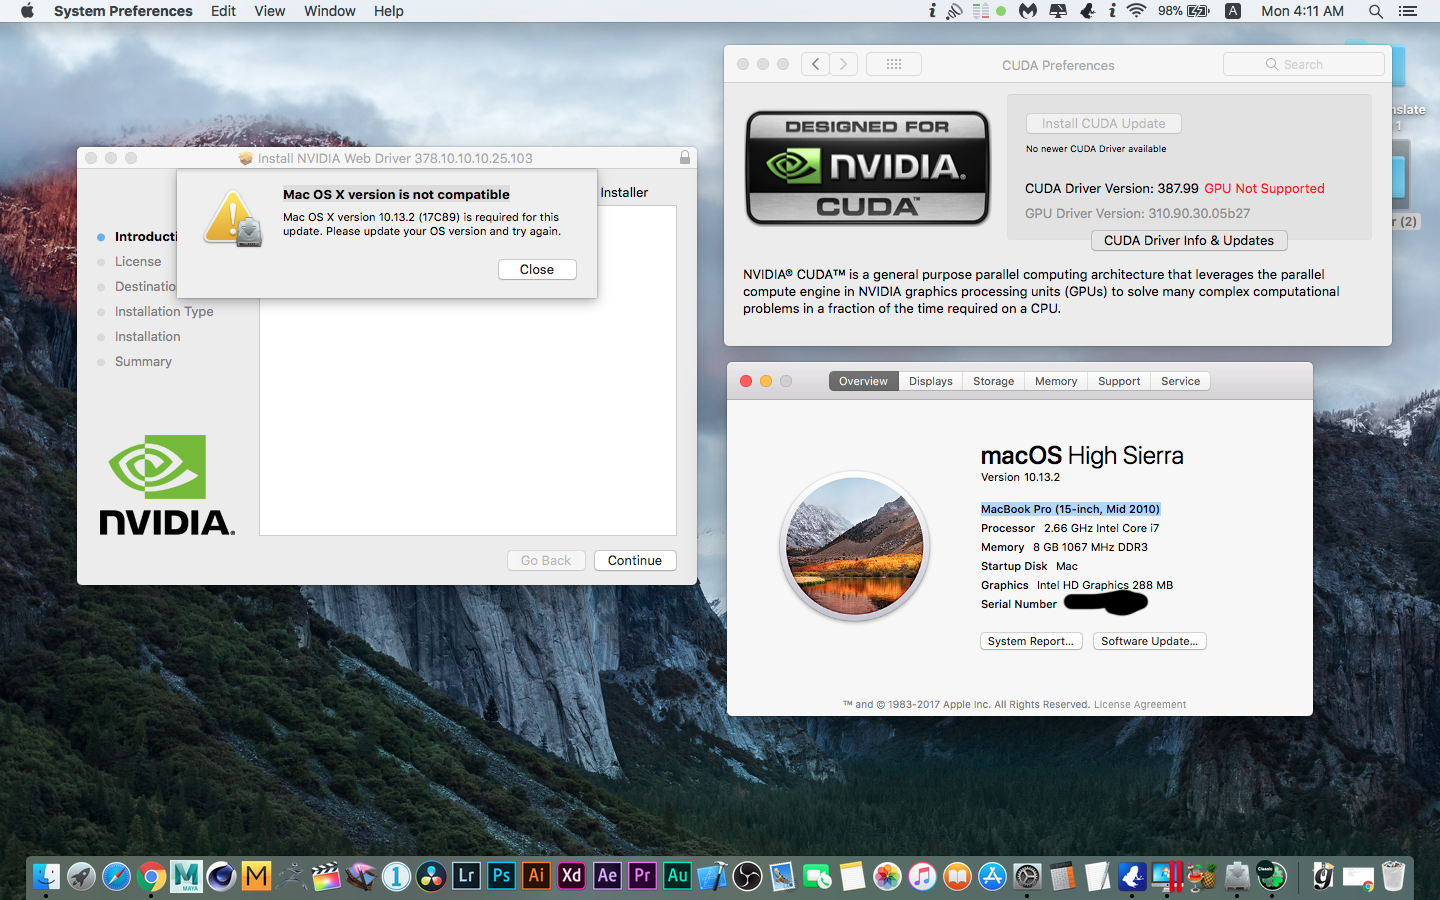Click the Version 10.13.2 text
Viewport: 1440px width, 900px height.
[x=1020, y=477]
